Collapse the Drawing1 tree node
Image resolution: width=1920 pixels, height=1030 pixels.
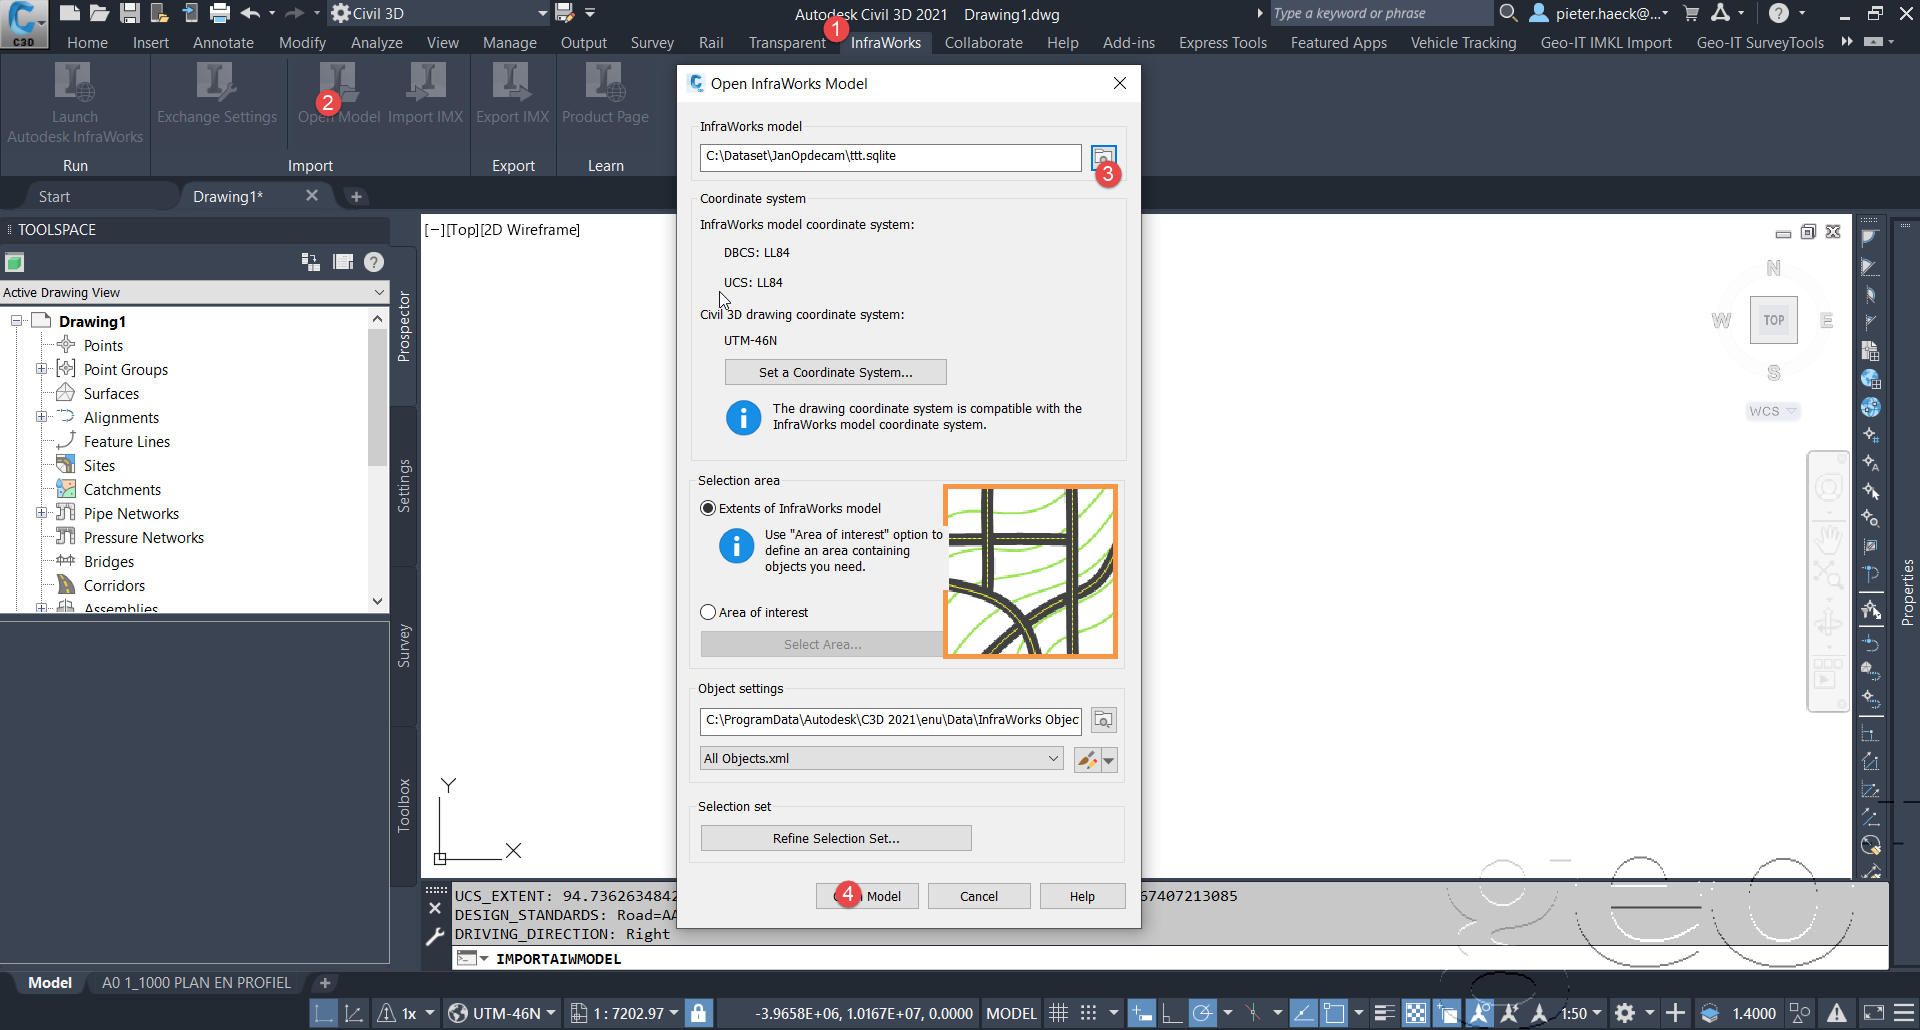point(17,321)
